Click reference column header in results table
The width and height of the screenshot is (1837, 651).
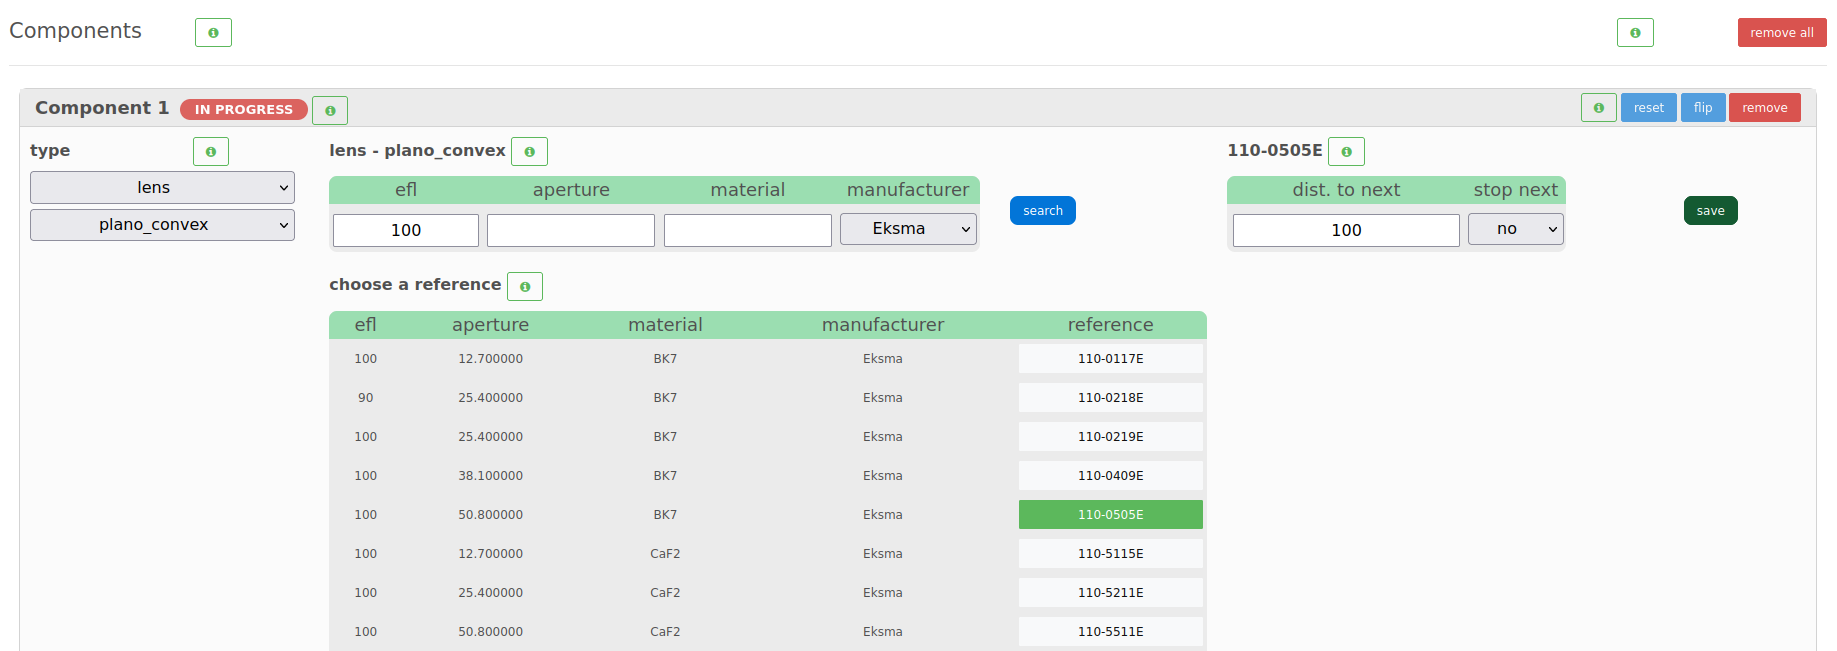1111,325
